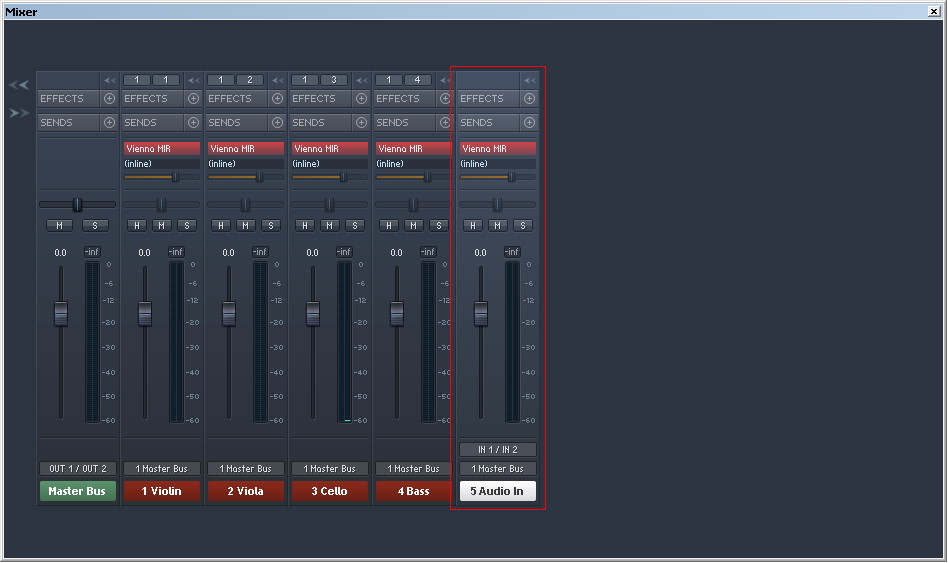Mute the 1 Violin channel
The height and width of the screenshot is (563, 948).
(161, 226)
